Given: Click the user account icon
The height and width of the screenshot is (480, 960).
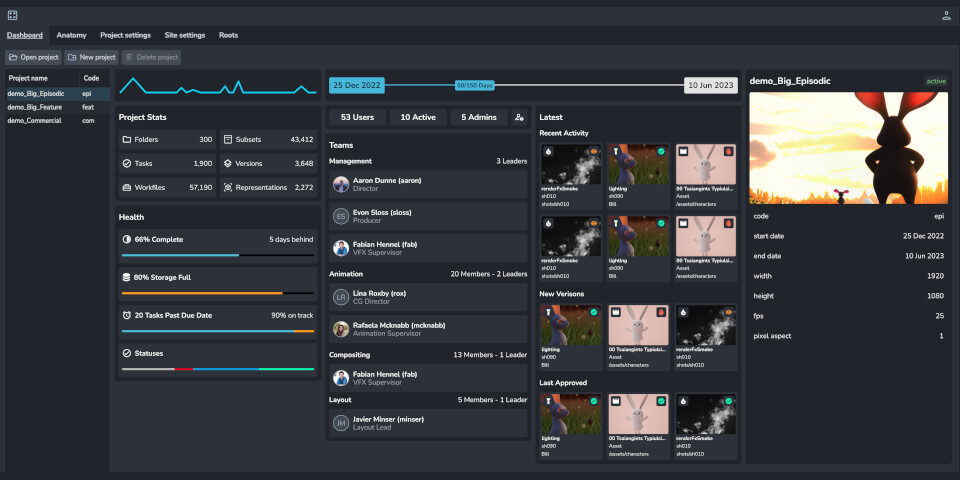Looking at the screenshot, I should (x=946, y=15).
